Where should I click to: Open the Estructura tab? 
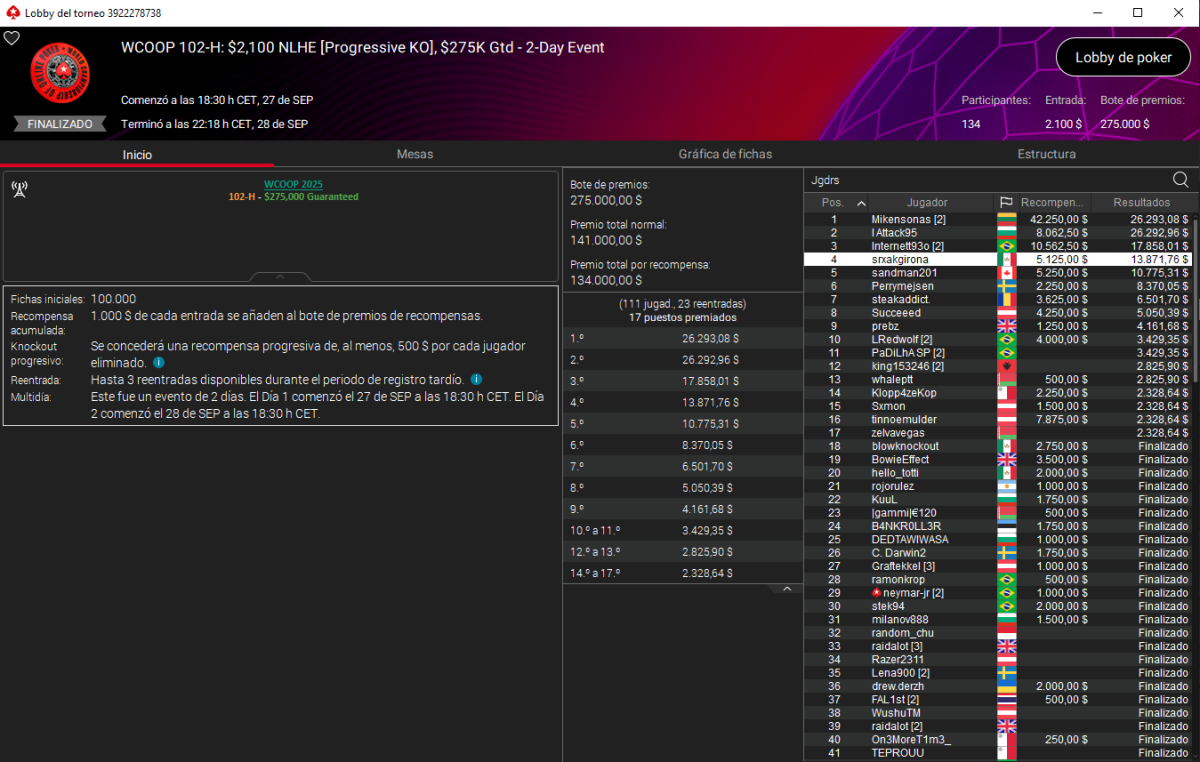pyautogui.click(x=1047, y=154)
